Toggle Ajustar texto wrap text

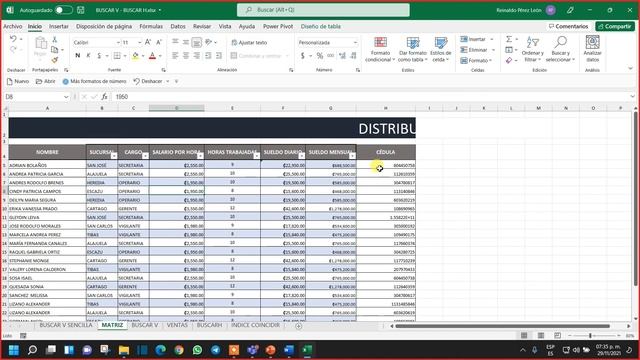pos(249,42)
